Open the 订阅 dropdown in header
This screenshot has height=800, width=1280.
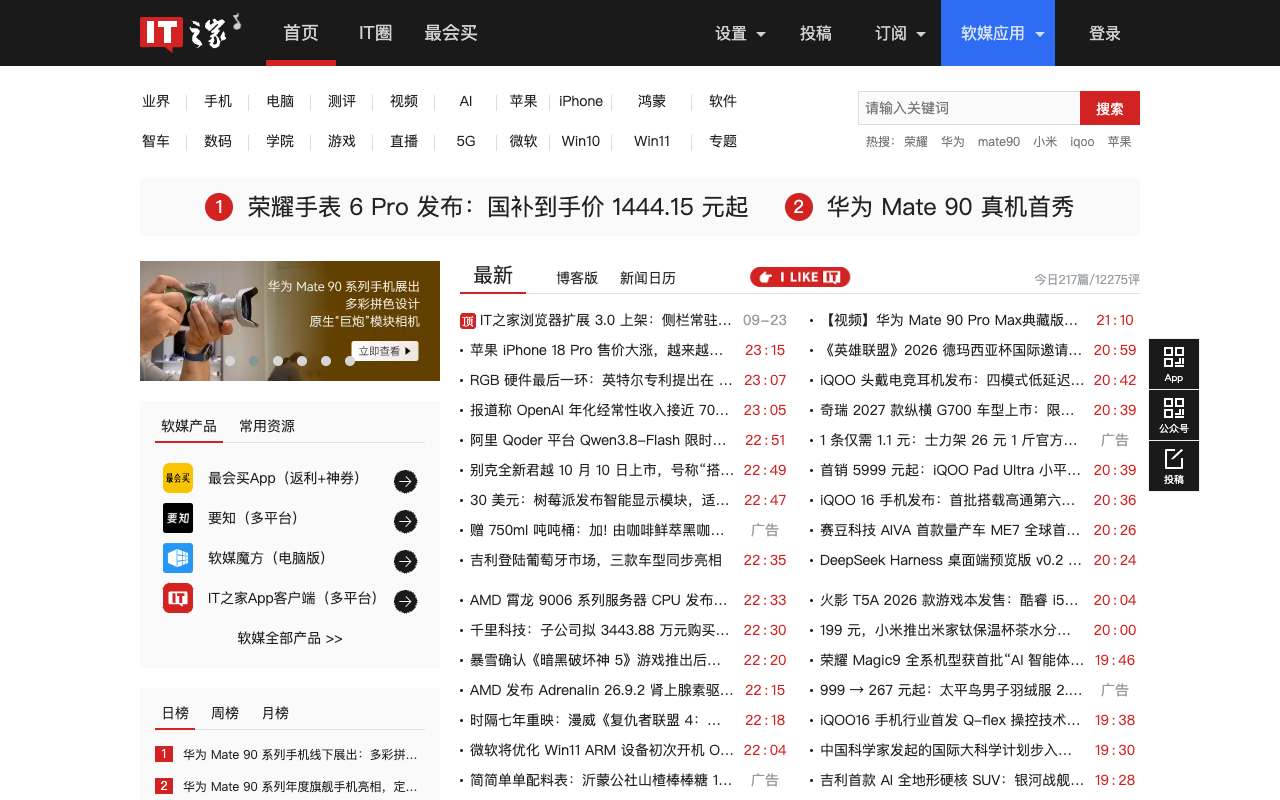(900, 33)
